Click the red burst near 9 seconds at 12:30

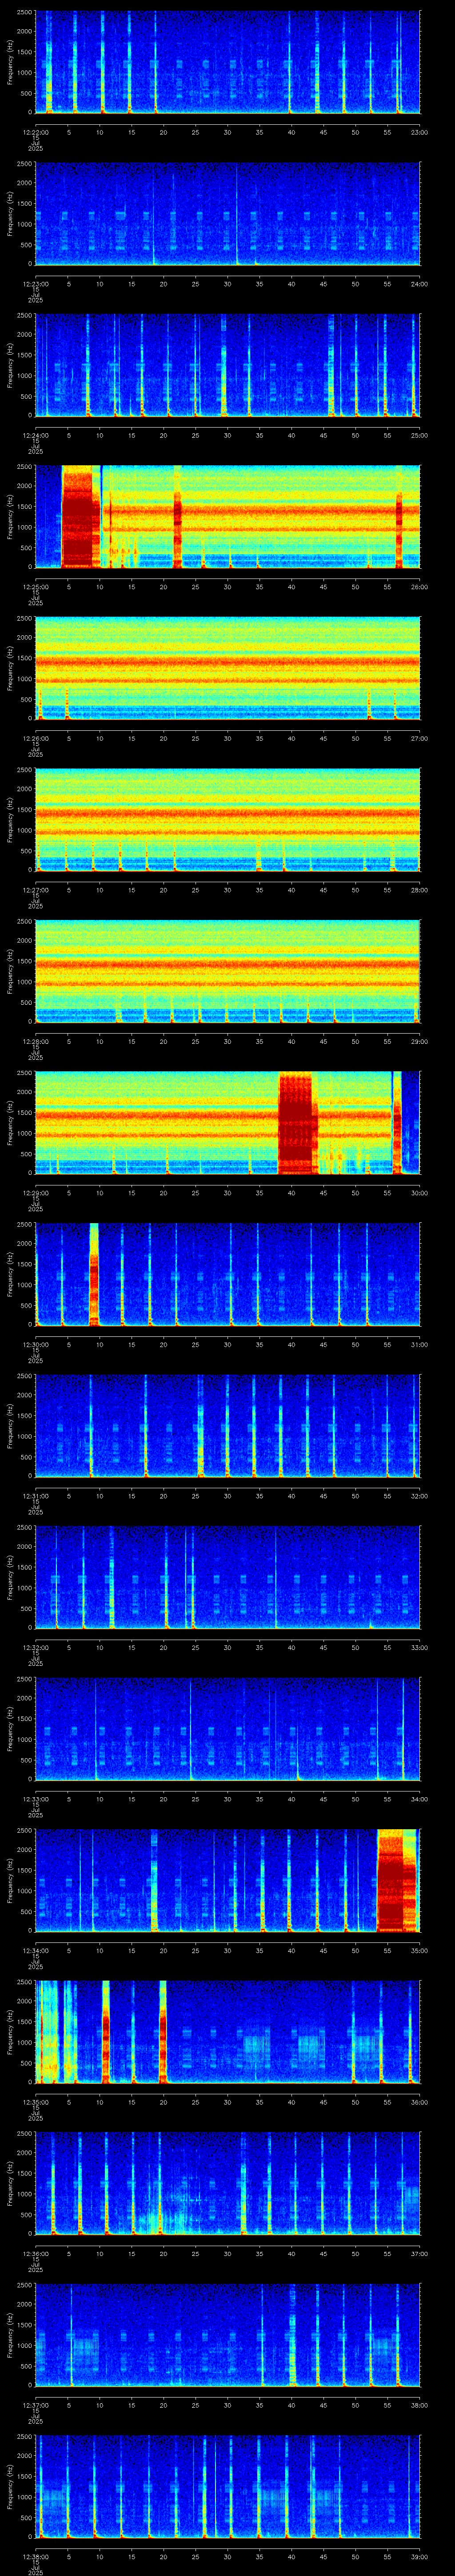pos(94,1274)
